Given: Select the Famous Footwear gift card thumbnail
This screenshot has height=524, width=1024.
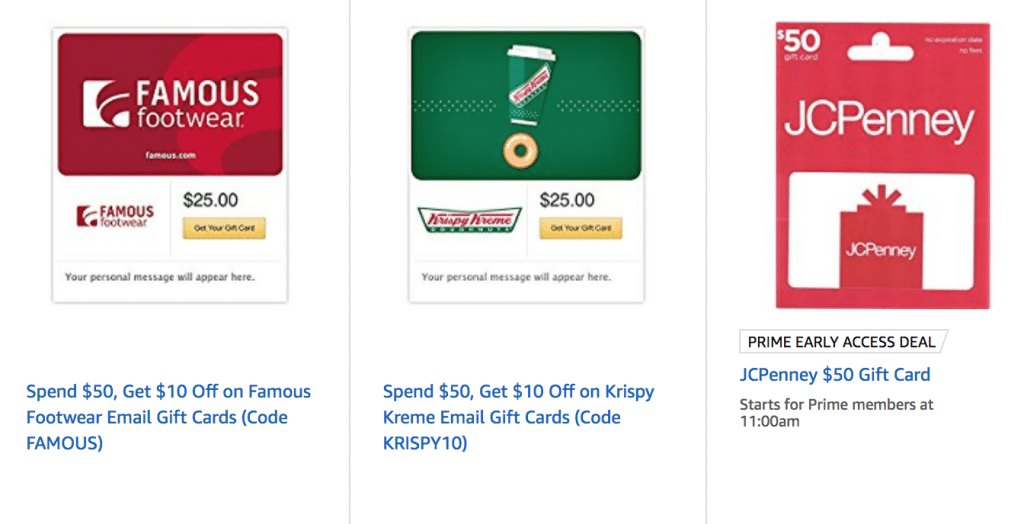Looking at the screenshot, I should pos(169,165).
